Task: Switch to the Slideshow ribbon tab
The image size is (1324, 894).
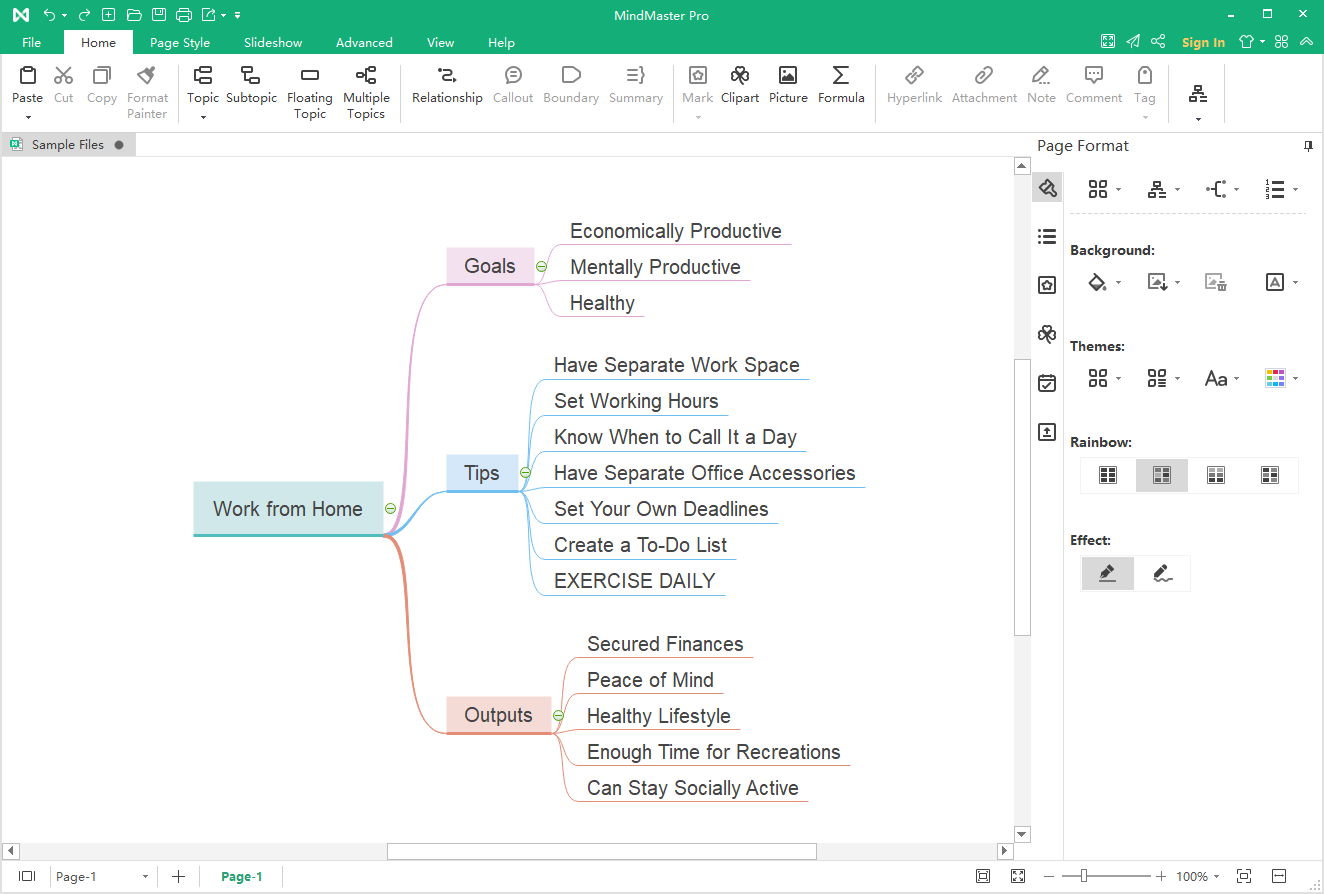Action: (x=273, y=42)
